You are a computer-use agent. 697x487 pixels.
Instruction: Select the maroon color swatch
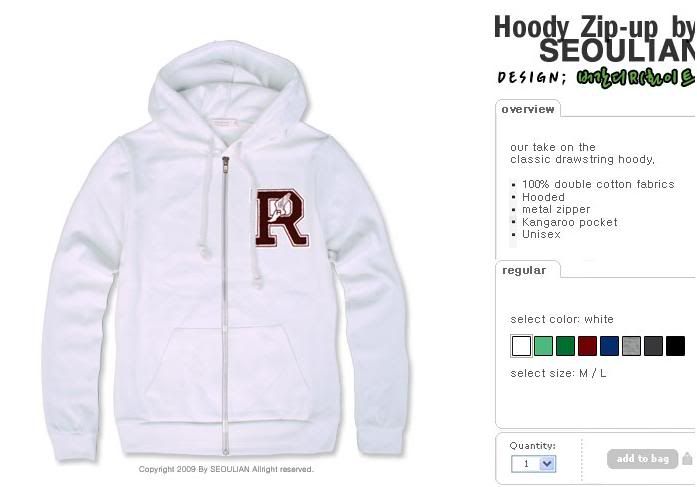coord(587,346)
